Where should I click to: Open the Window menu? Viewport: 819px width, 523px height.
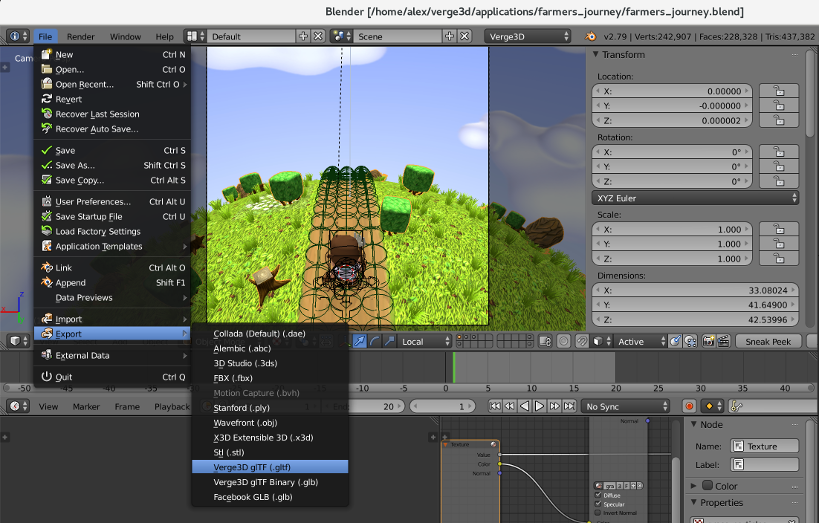125,36
